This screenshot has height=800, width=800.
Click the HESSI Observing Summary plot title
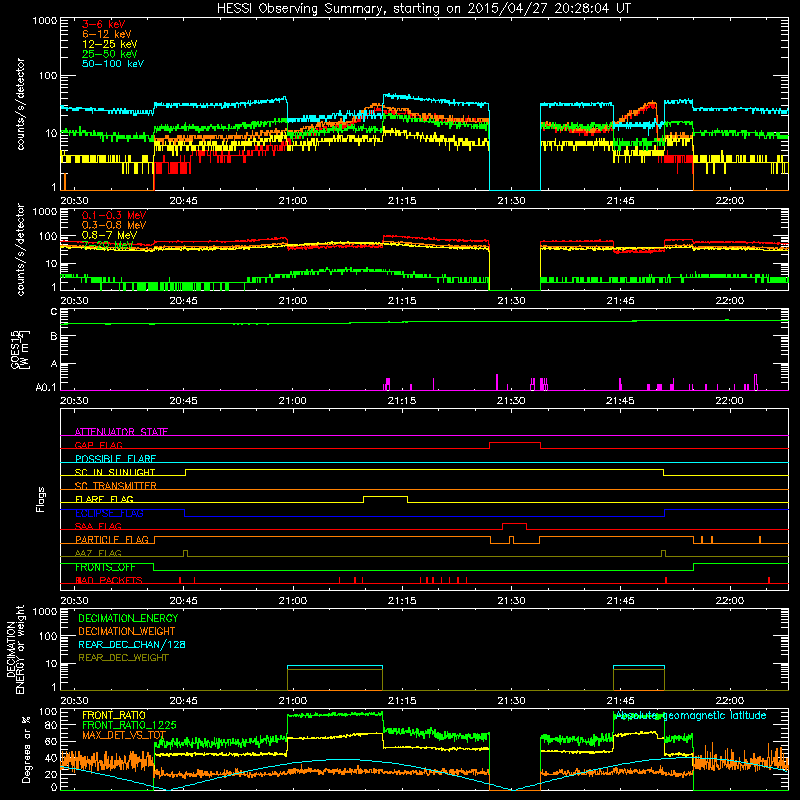tap(423, 9)
